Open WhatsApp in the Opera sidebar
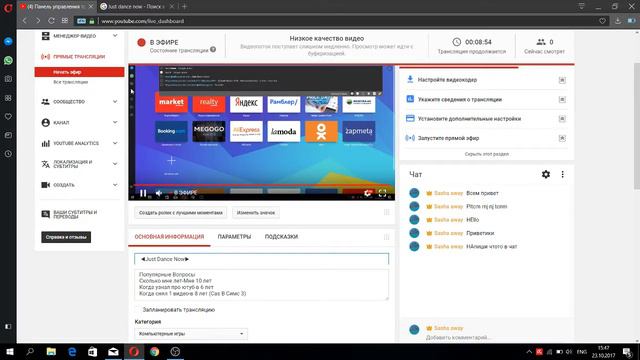Viewport: 640px width, 360px height. [8, 60]
